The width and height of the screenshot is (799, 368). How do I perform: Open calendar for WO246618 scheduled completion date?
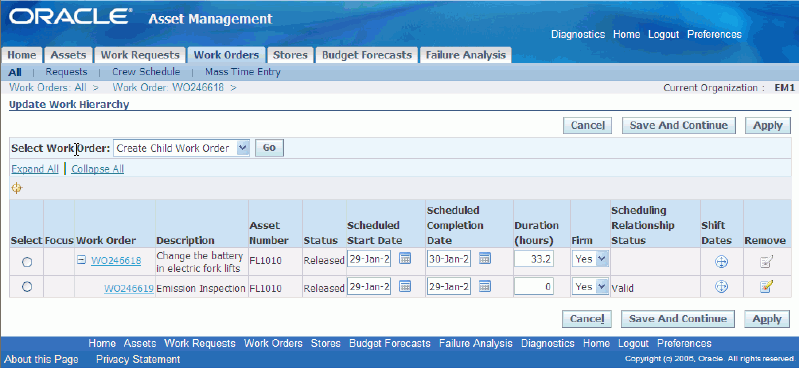coord(485,259)
